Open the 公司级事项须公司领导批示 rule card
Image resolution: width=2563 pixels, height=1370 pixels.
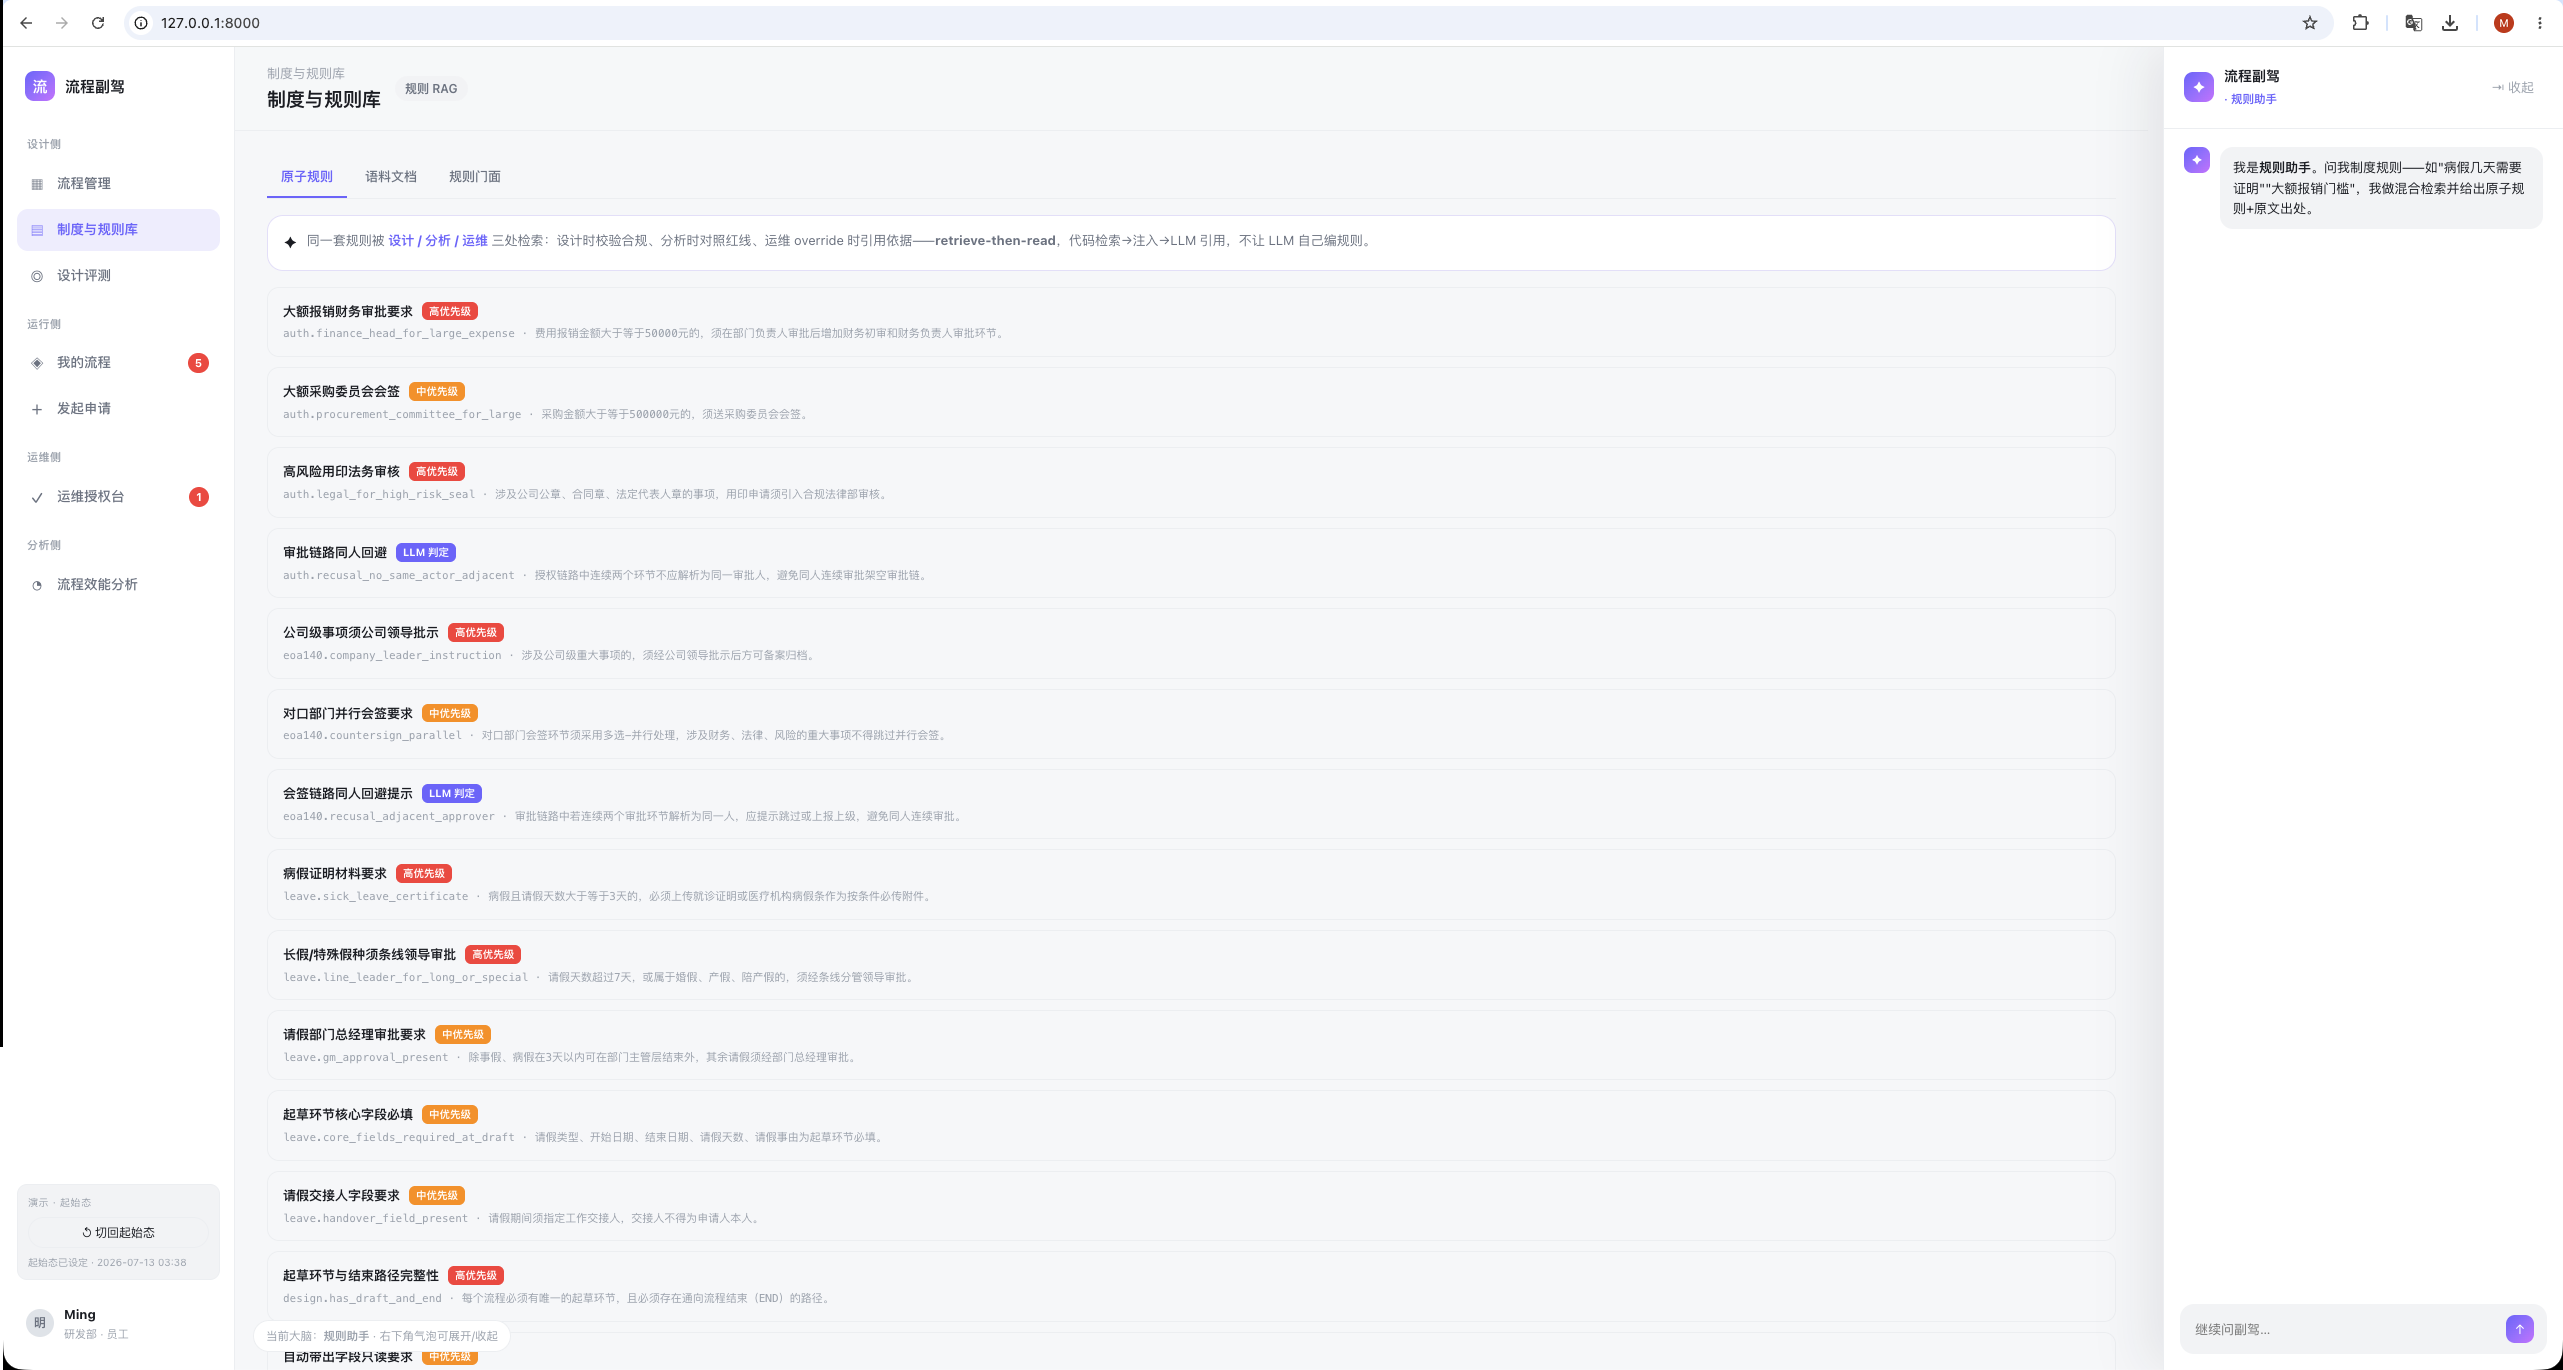[1190, 643]
